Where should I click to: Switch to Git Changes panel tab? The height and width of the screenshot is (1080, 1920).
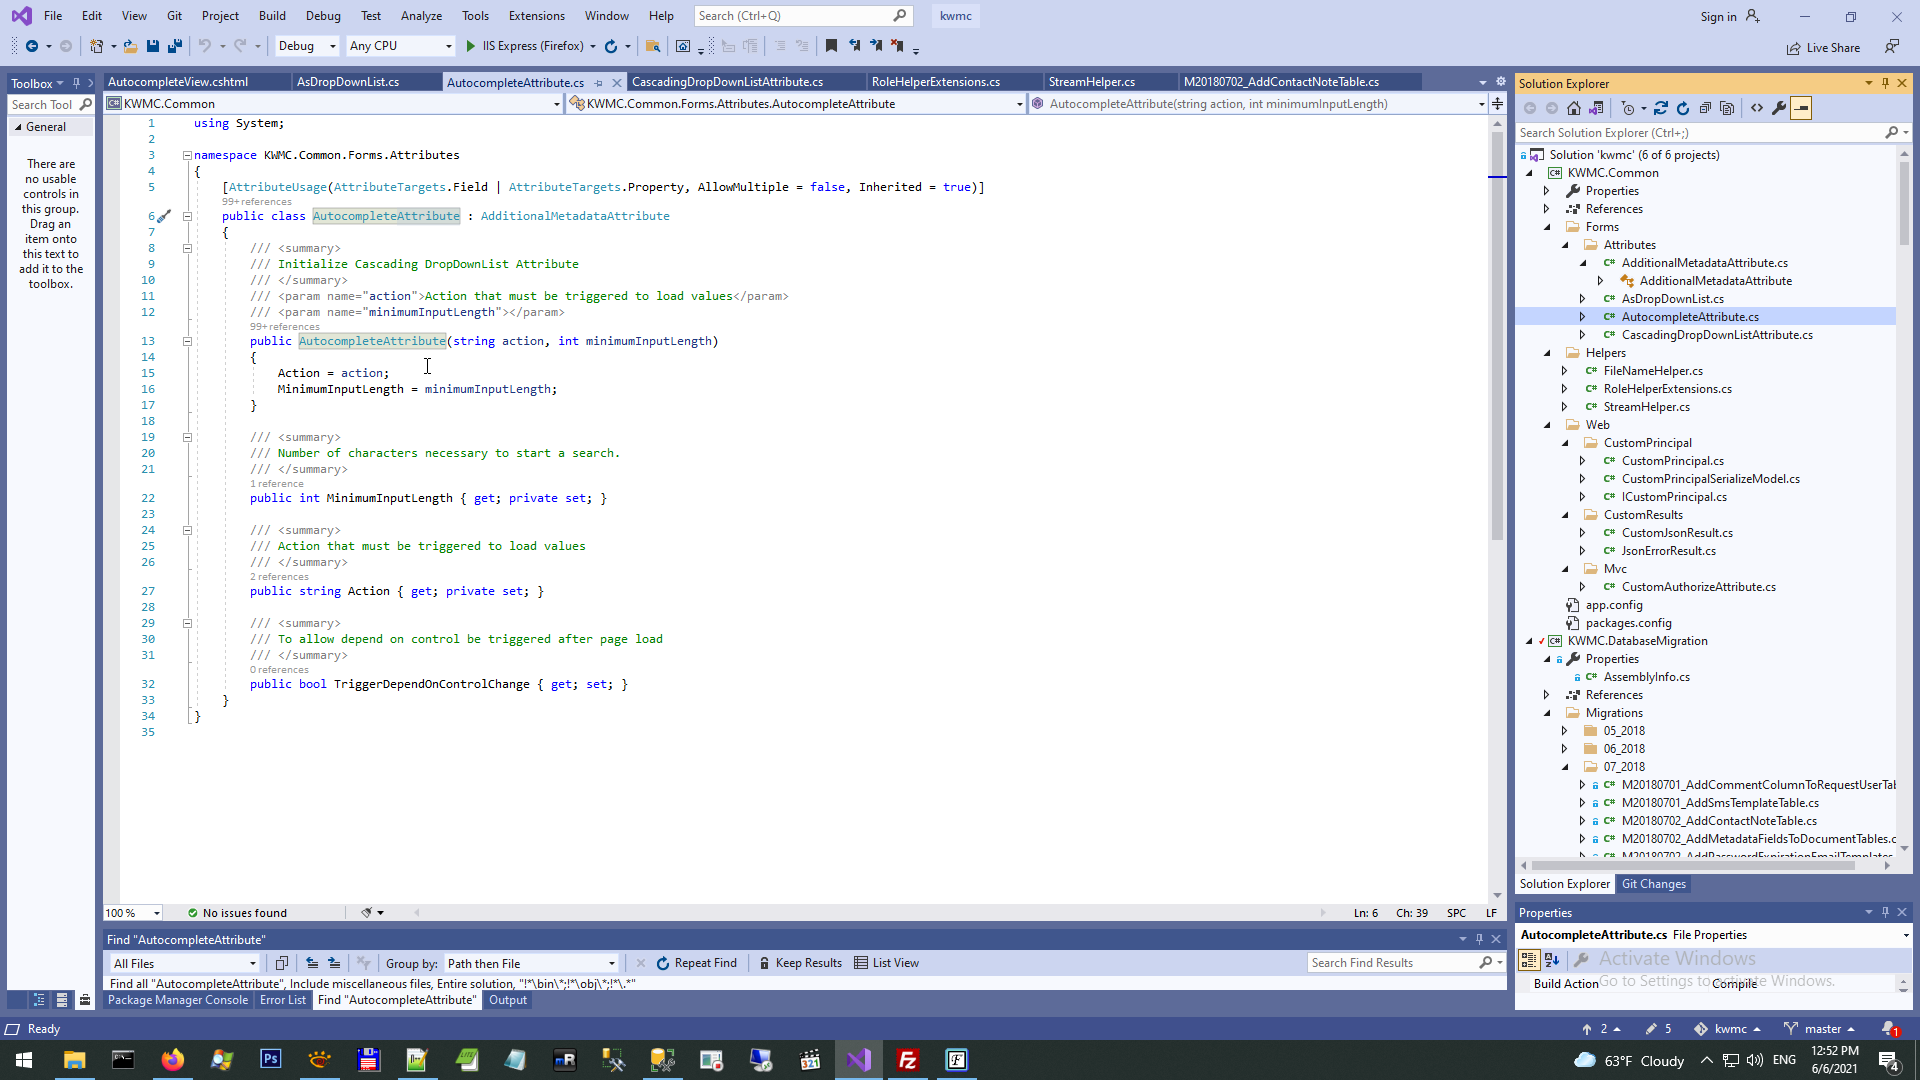[x=1653, y=884]
